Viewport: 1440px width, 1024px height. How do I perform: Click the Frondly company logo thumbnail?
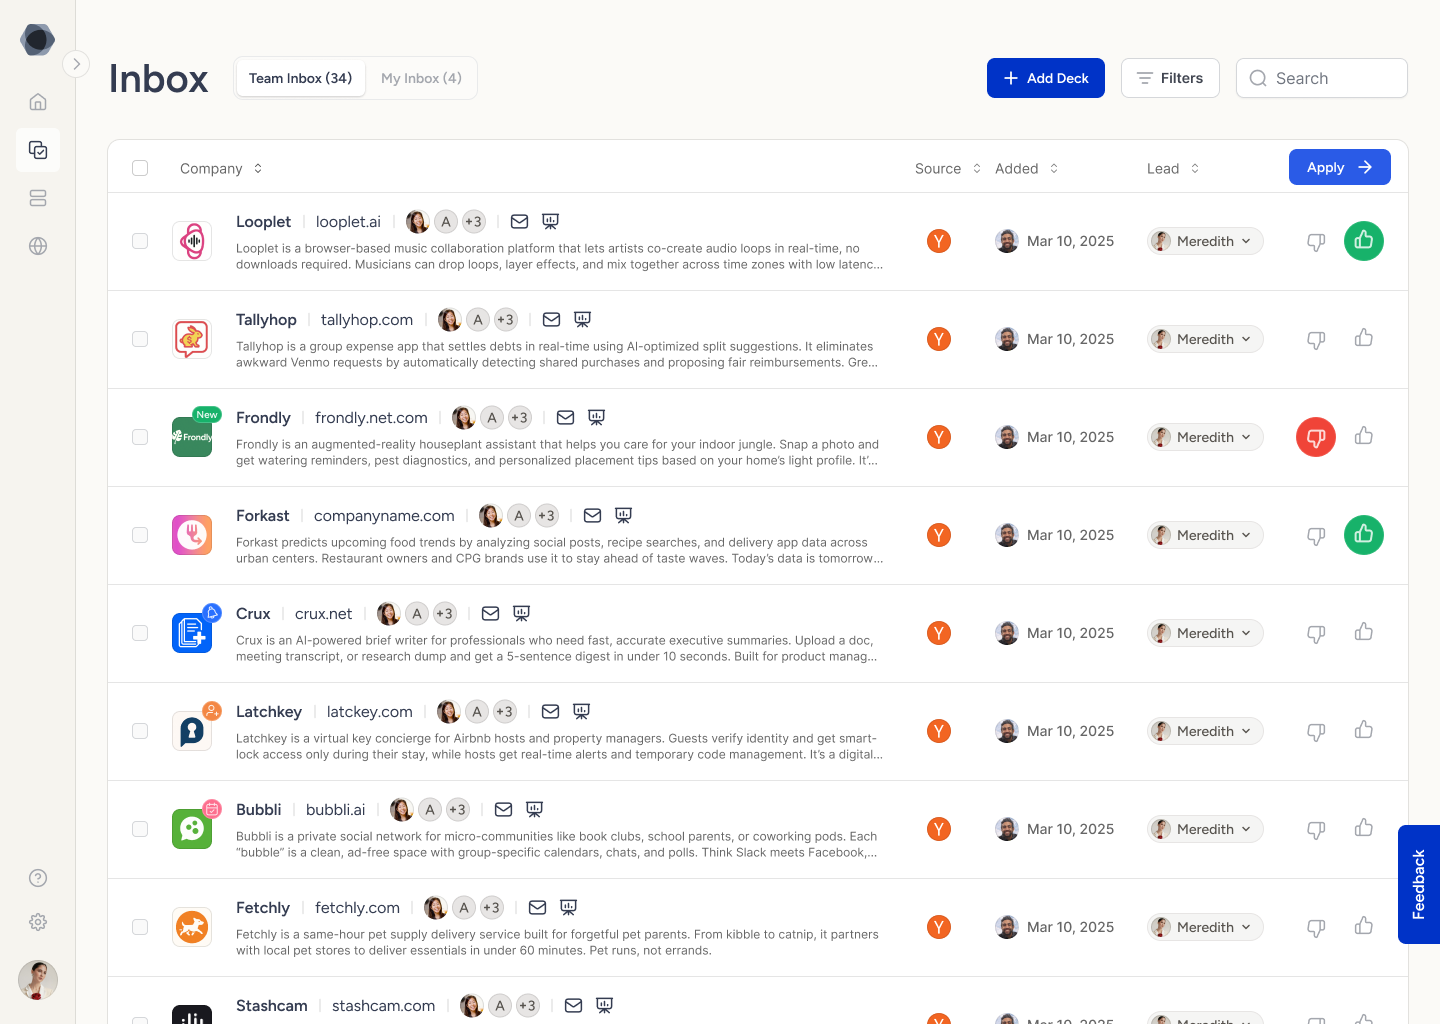(192, 437)
